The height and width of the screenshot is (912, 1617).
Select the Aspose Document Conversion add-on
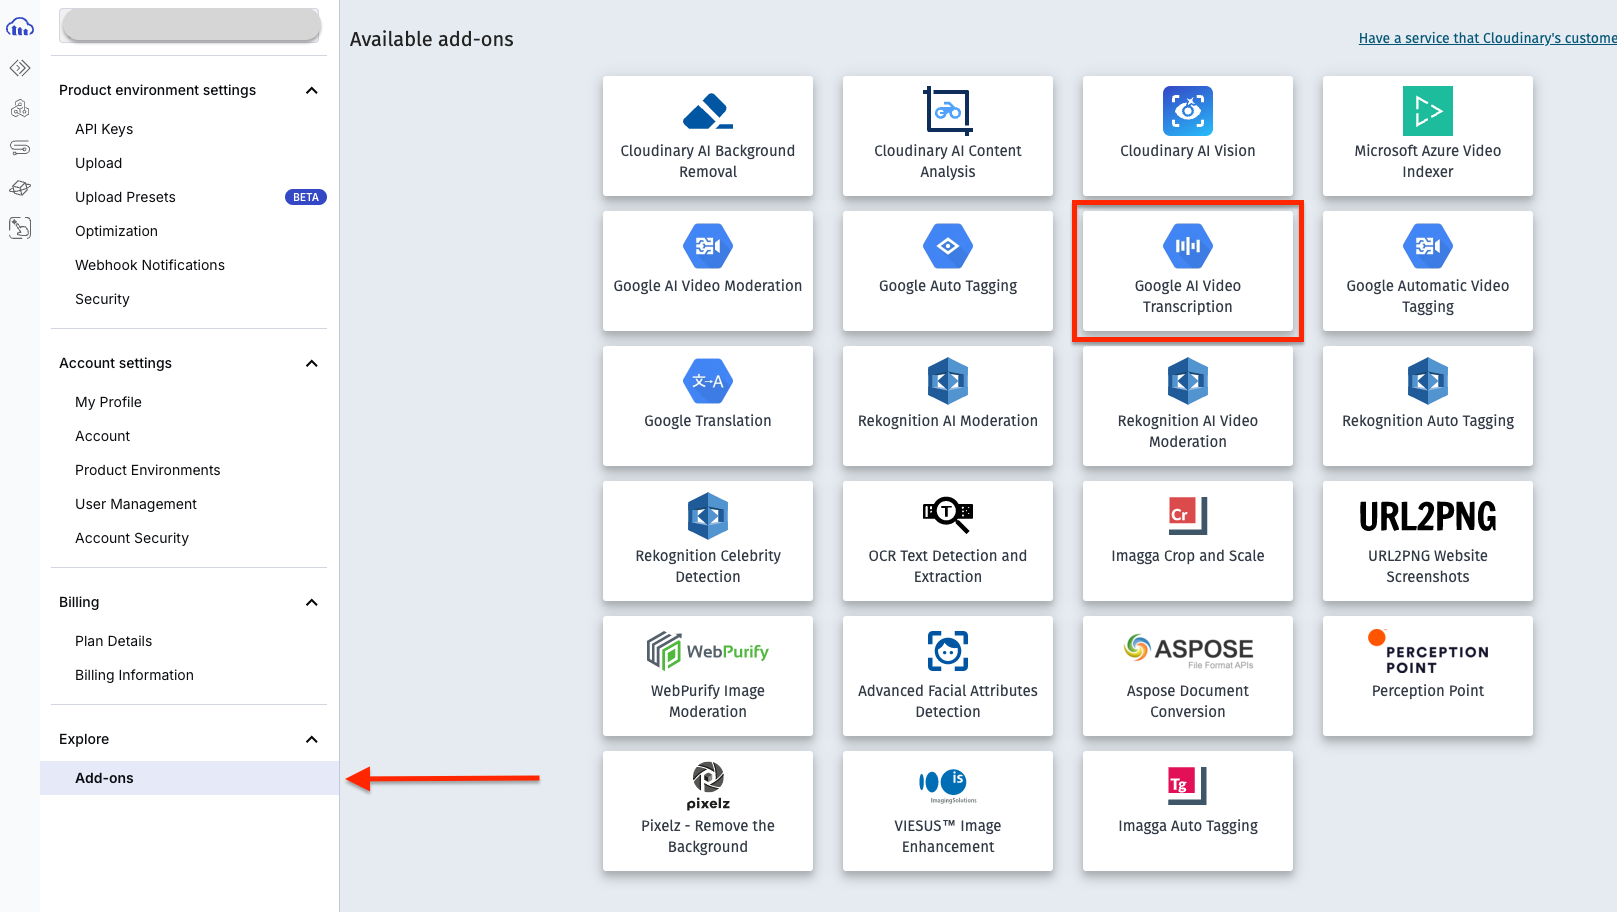click(x=1187, y=676)
